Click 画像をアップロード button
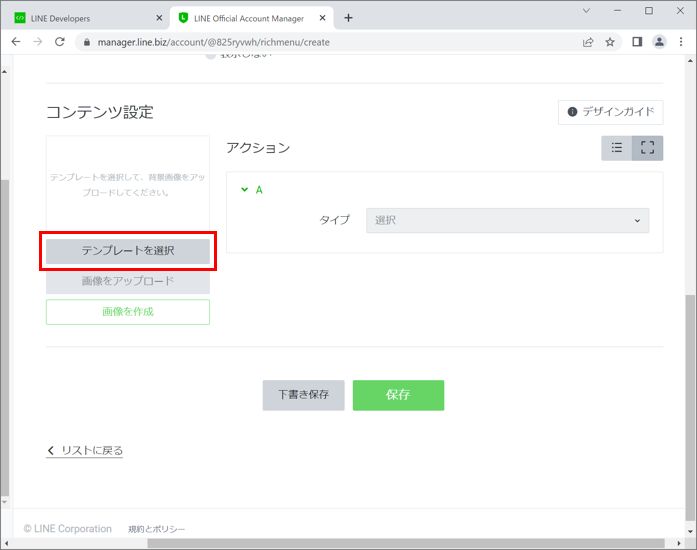697x550 pixels. 128,281
